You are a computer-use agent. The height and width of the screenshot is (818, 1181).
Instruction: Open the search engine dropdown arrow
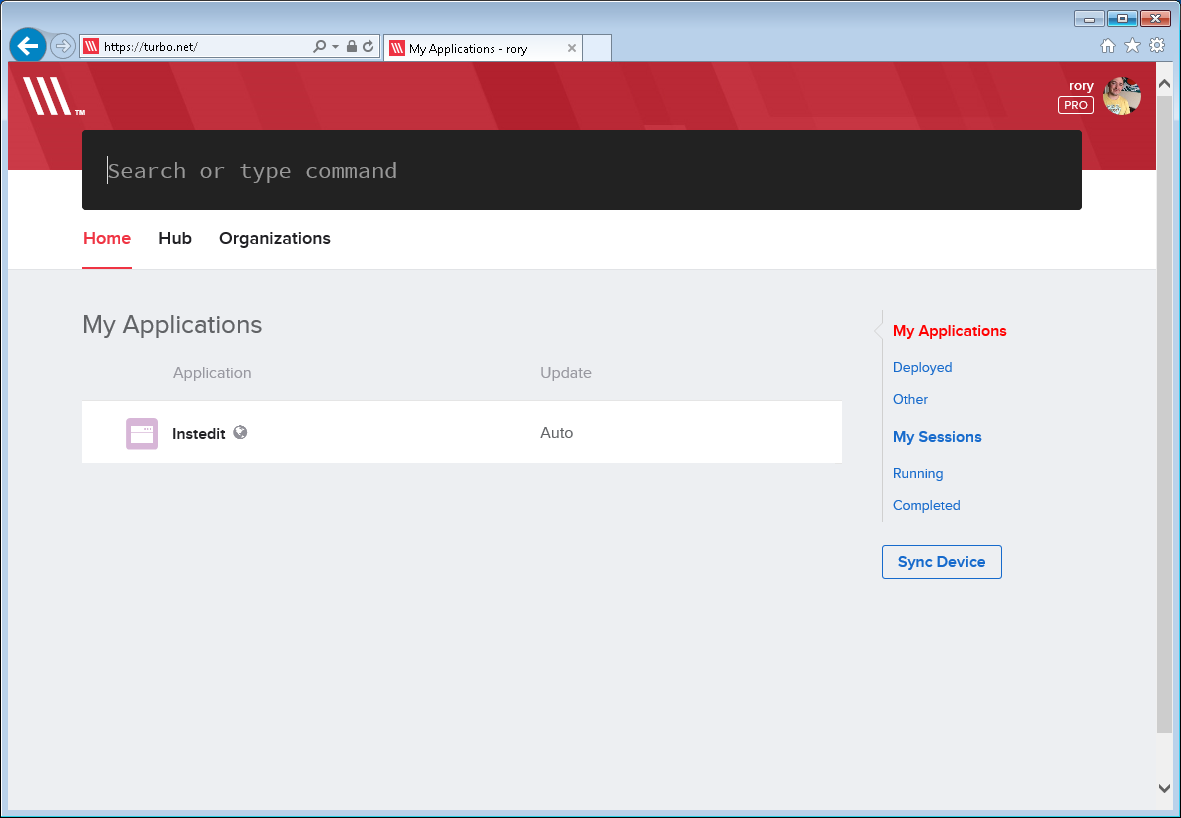pyautogui.click(x=334, y=47)
